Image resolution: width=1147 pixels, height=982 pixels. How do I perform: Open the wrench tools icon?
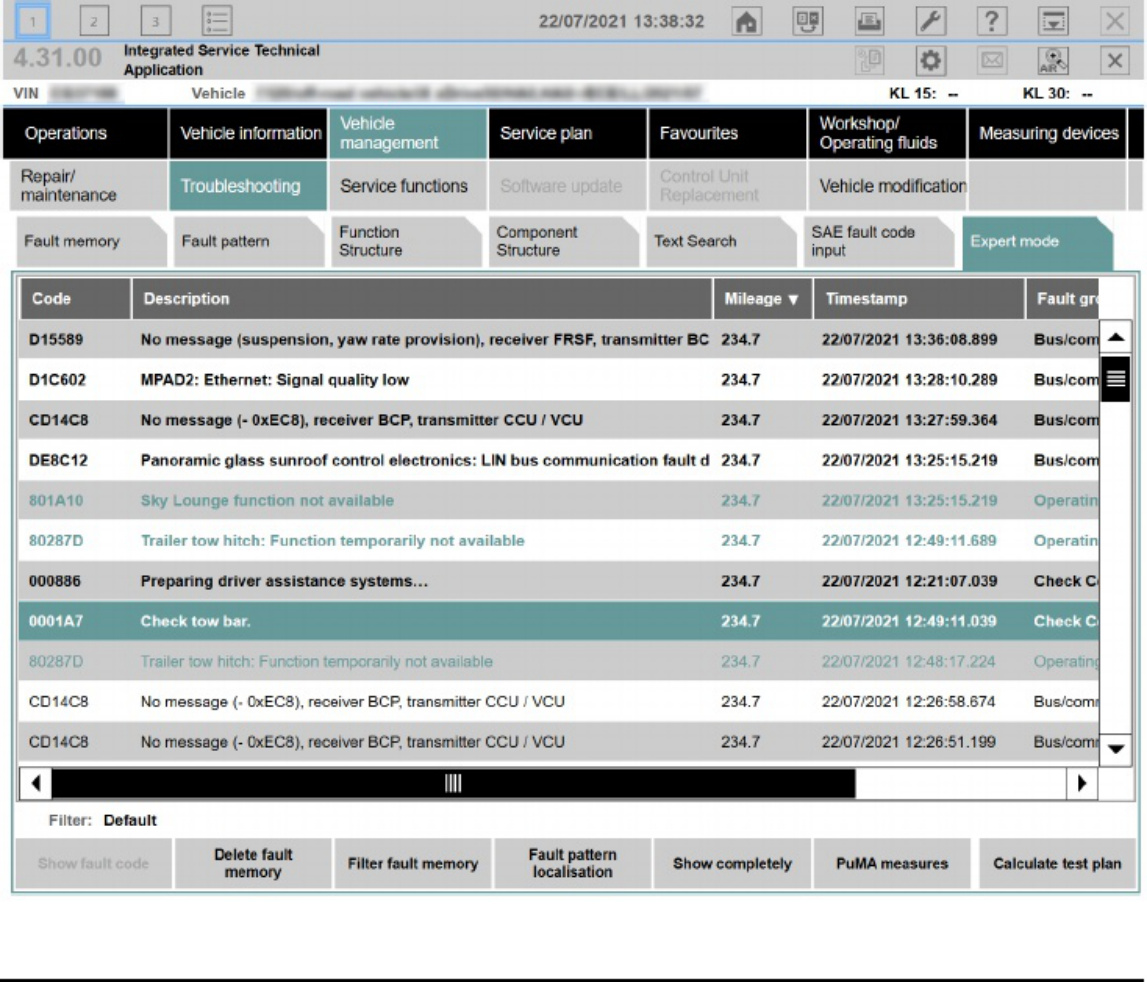coord(930,21)
